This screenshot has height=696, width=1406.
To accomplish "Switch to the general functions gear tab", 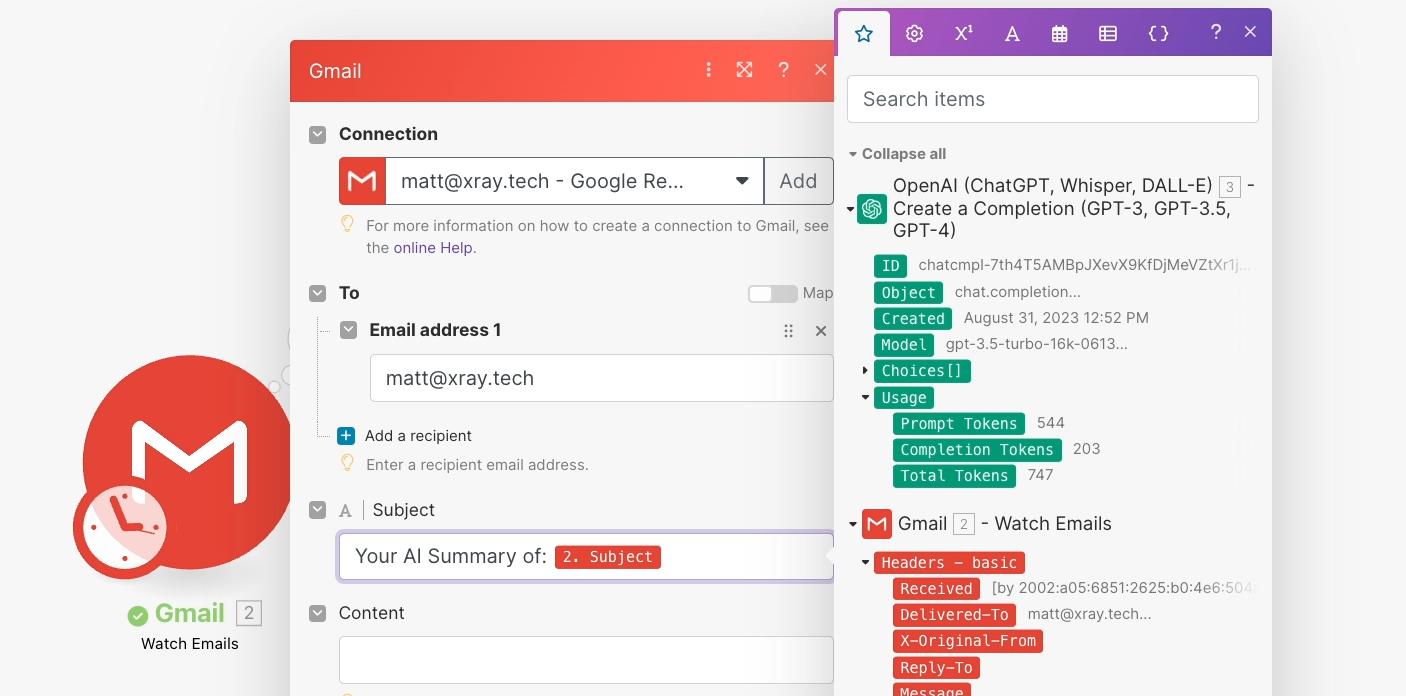I will [x=914, y=33].
